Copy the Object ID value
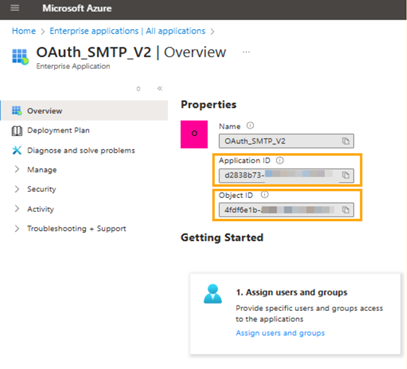The height and width of the screenshot is (369, 407). point(346,210)
